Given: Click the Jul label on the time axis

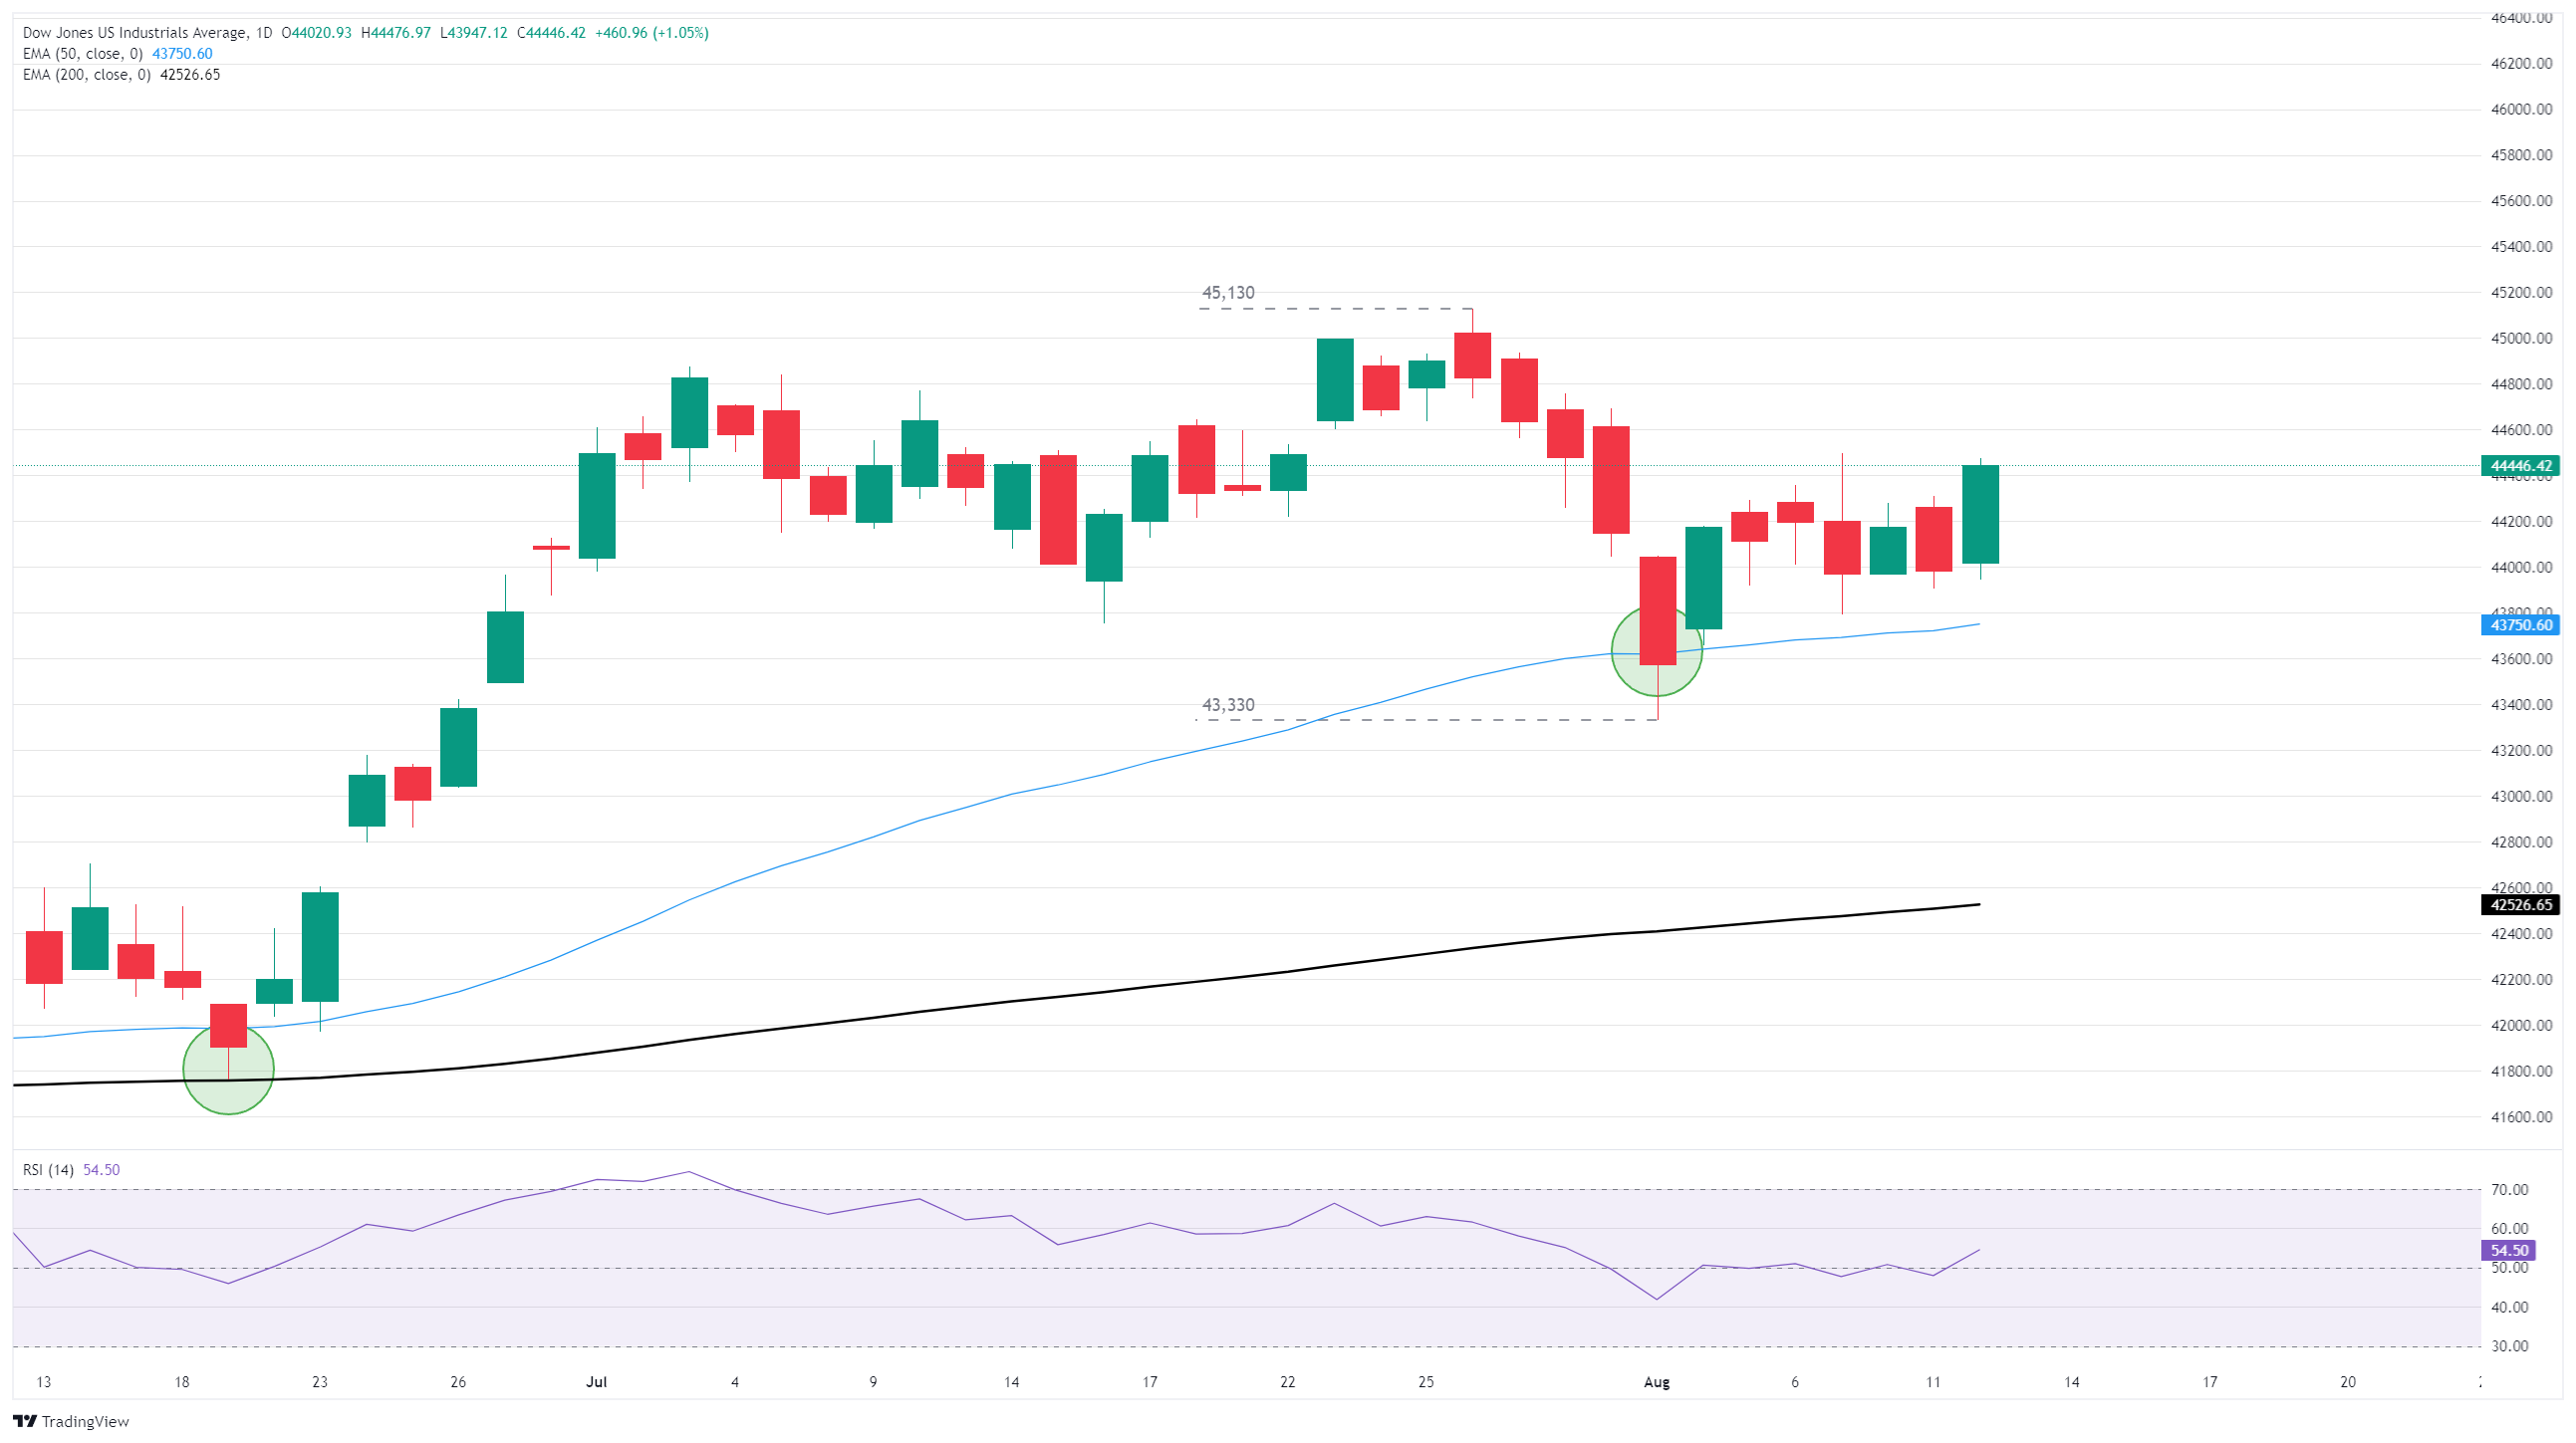Looking at the screenshot, I should (x=596, y=1382).
